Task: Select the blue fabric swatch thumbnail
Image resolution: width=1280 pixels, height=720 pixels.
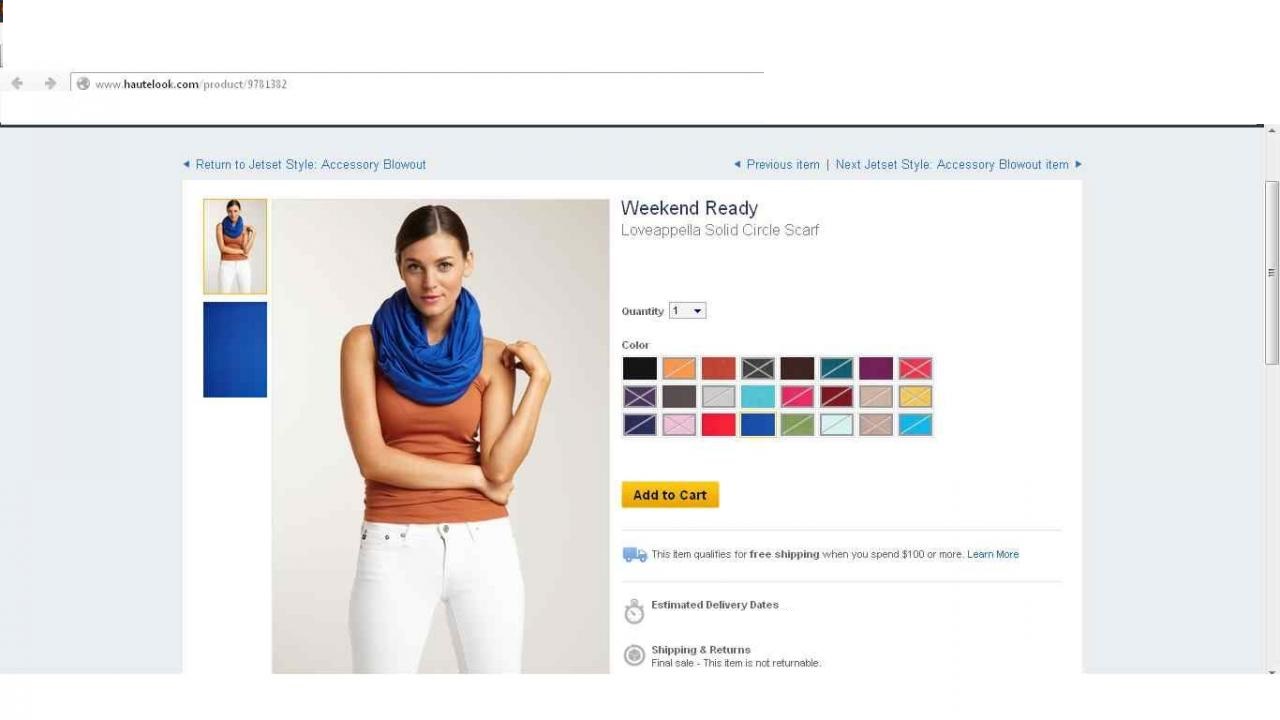Action: pyautogui.click(x=235, y=350)
